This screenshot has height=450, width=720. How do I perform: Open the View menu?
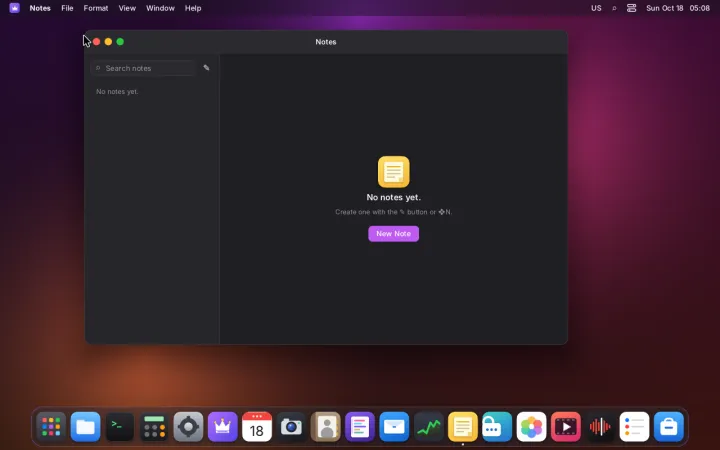127,8
